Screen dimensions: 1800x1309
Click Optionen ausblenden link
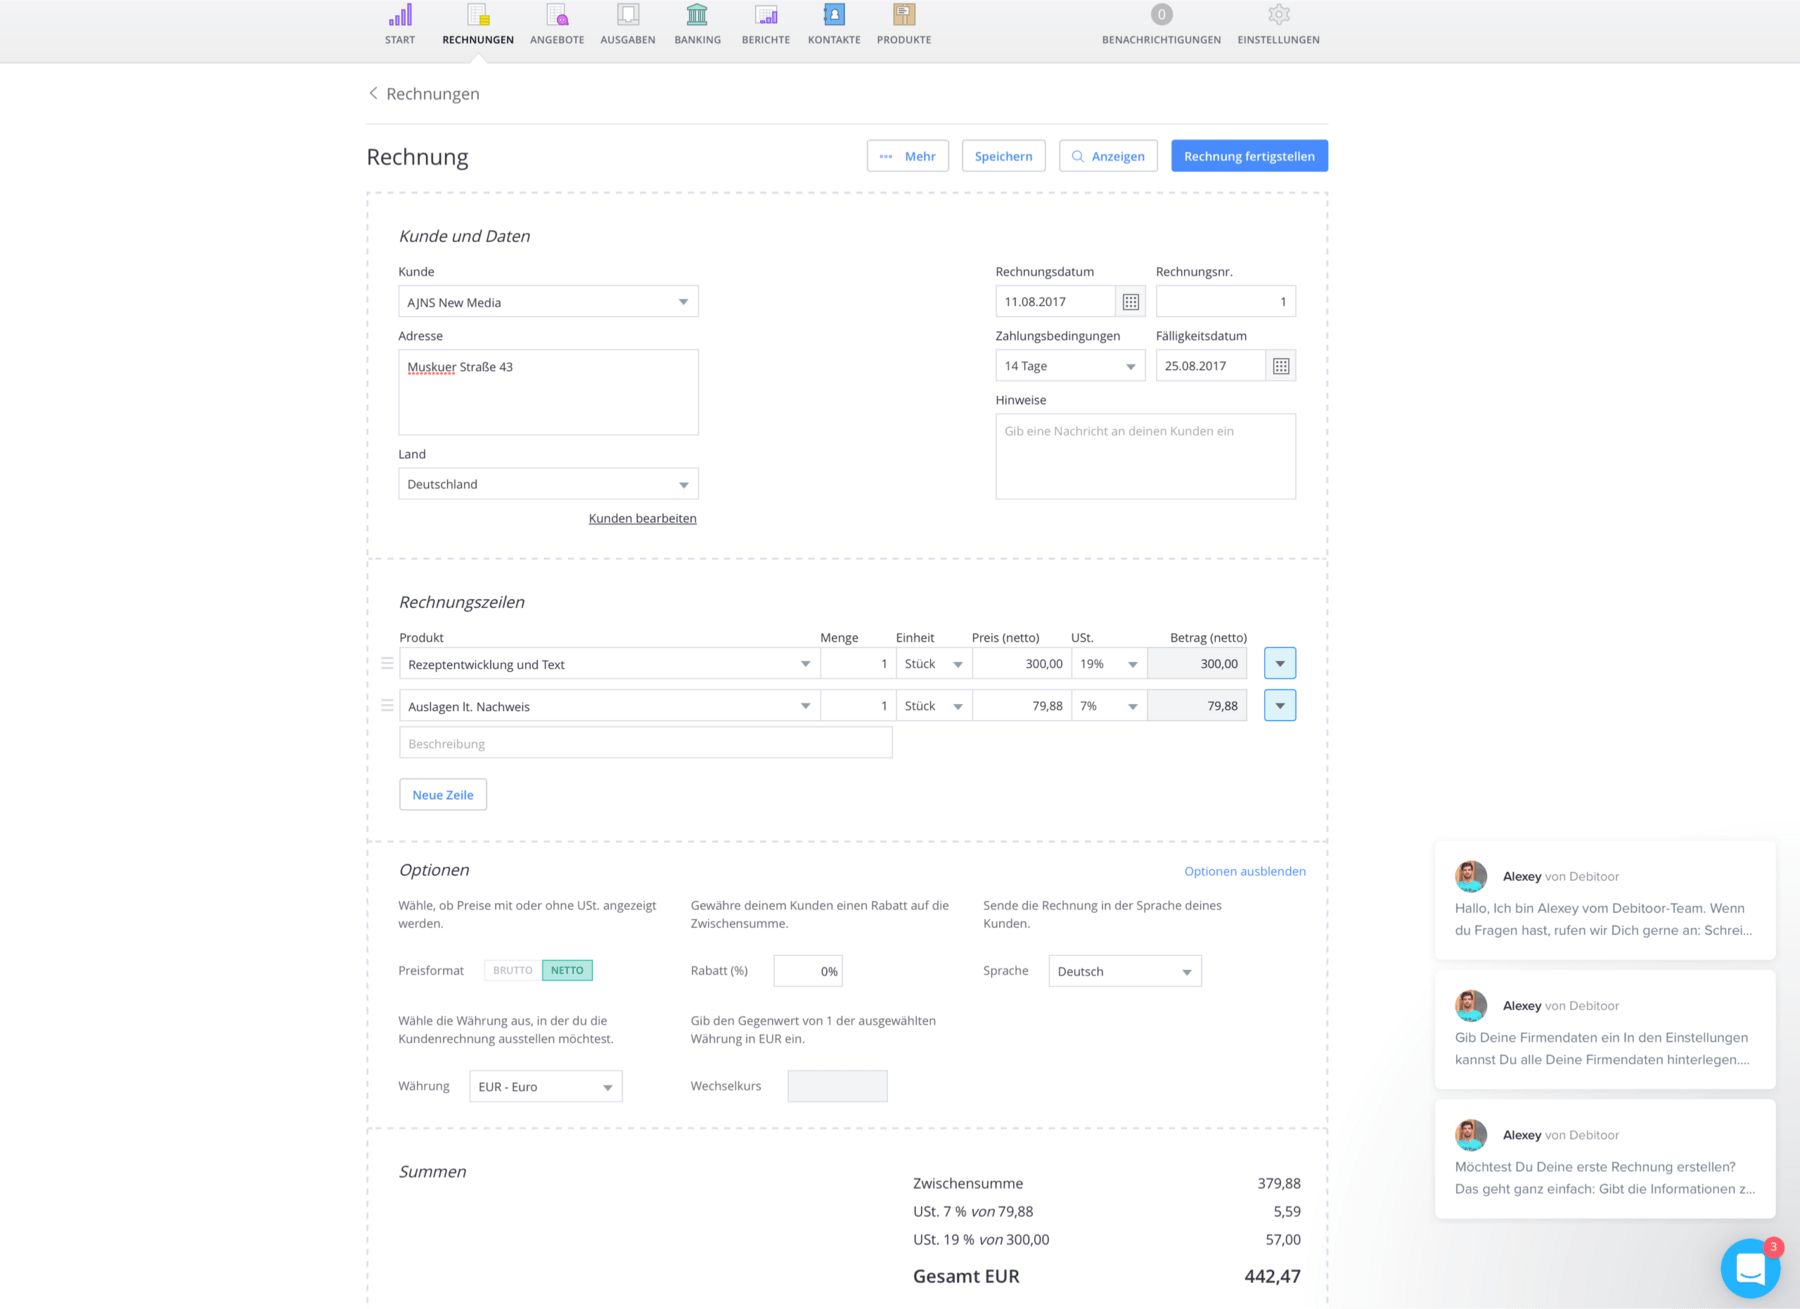1245,871
